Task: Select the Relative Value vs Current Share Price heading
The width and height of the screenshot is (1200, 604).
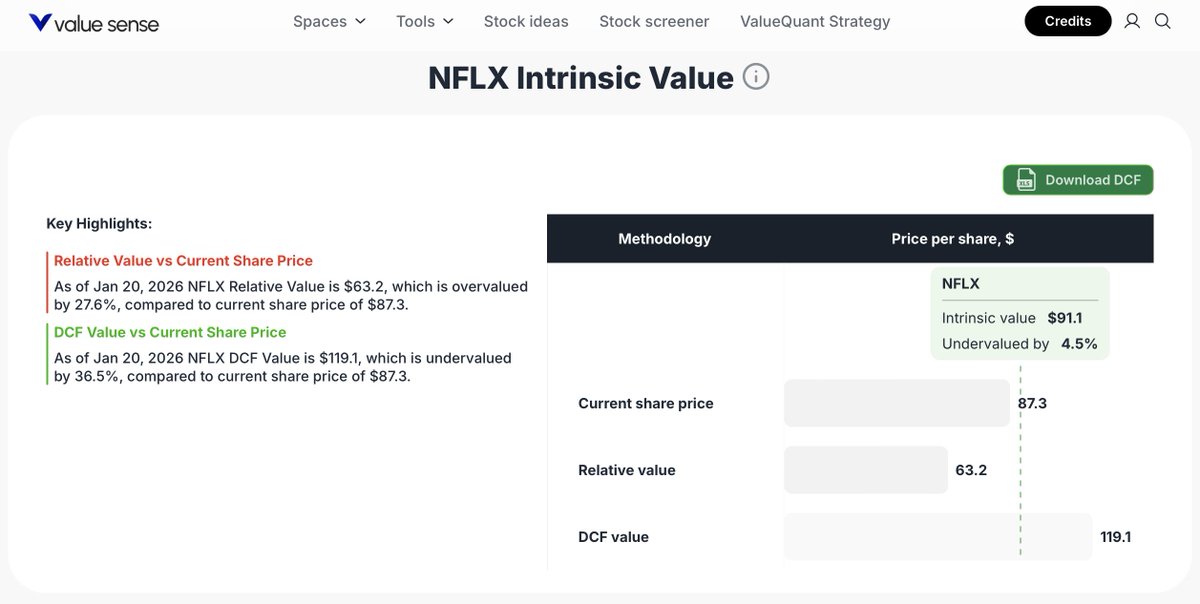Action: (183, 261)
